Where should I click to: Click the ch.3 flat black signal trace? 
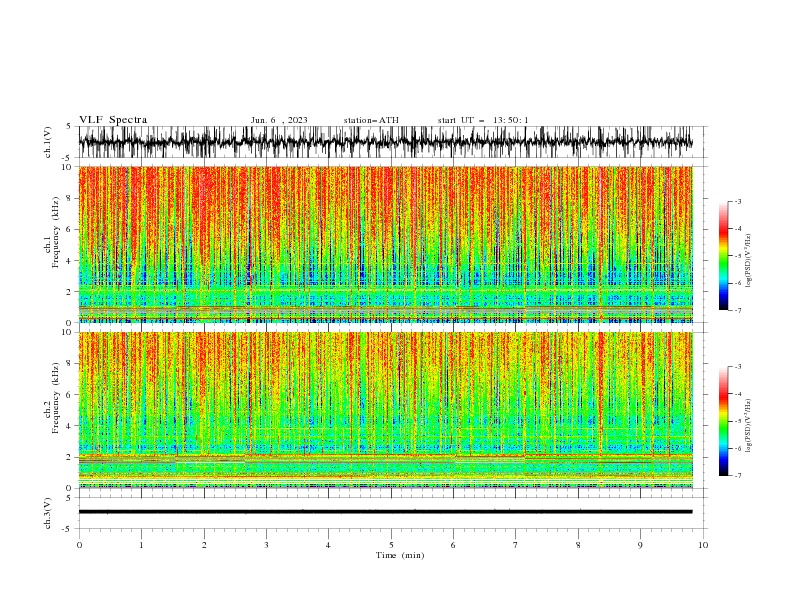(x=385, y=512)
